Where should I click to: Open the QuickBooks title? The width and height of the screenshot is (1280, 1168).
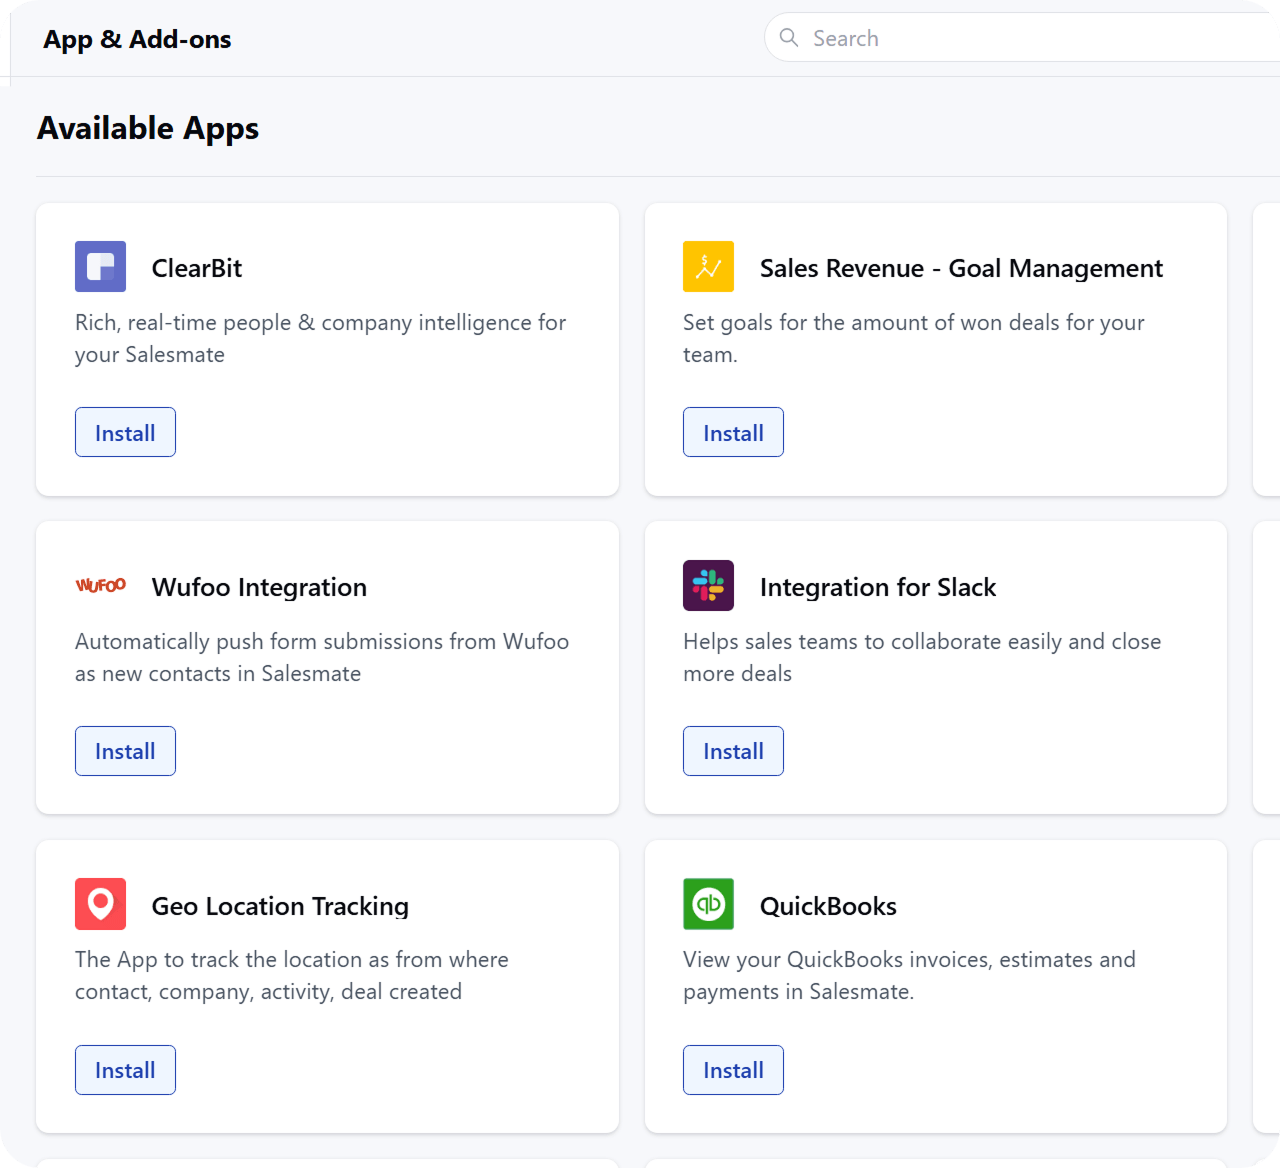point(828,906)
